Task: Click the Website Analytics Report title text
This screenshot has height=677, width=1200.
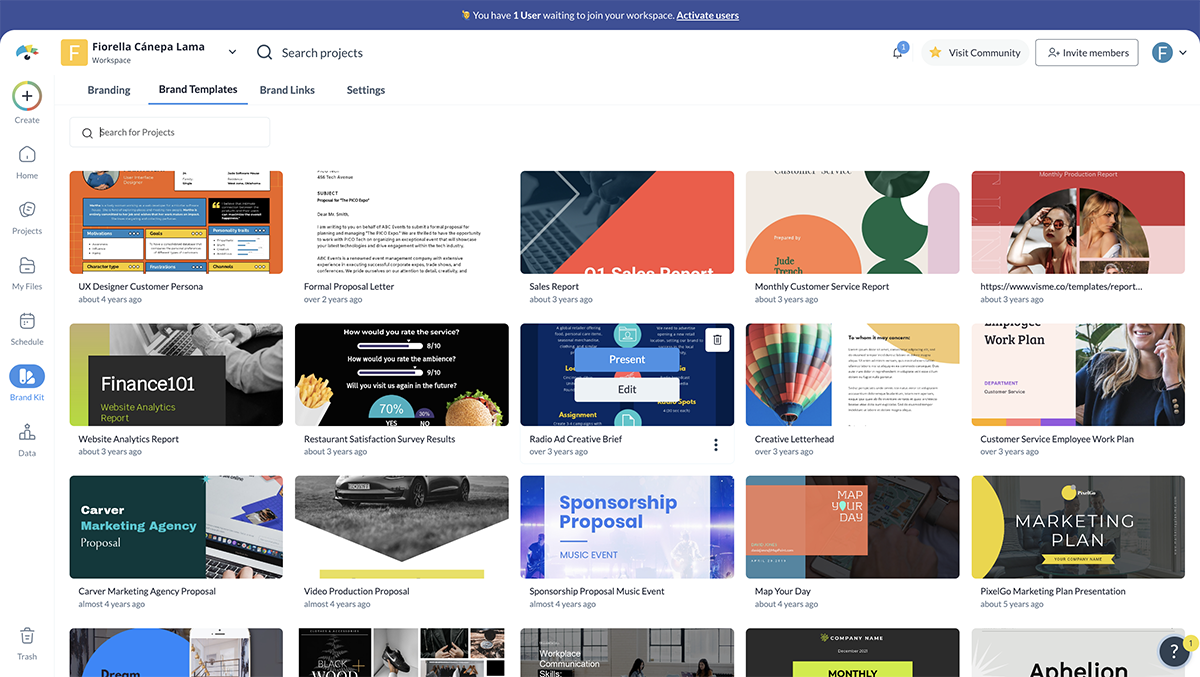Action: tap(129, 439)
